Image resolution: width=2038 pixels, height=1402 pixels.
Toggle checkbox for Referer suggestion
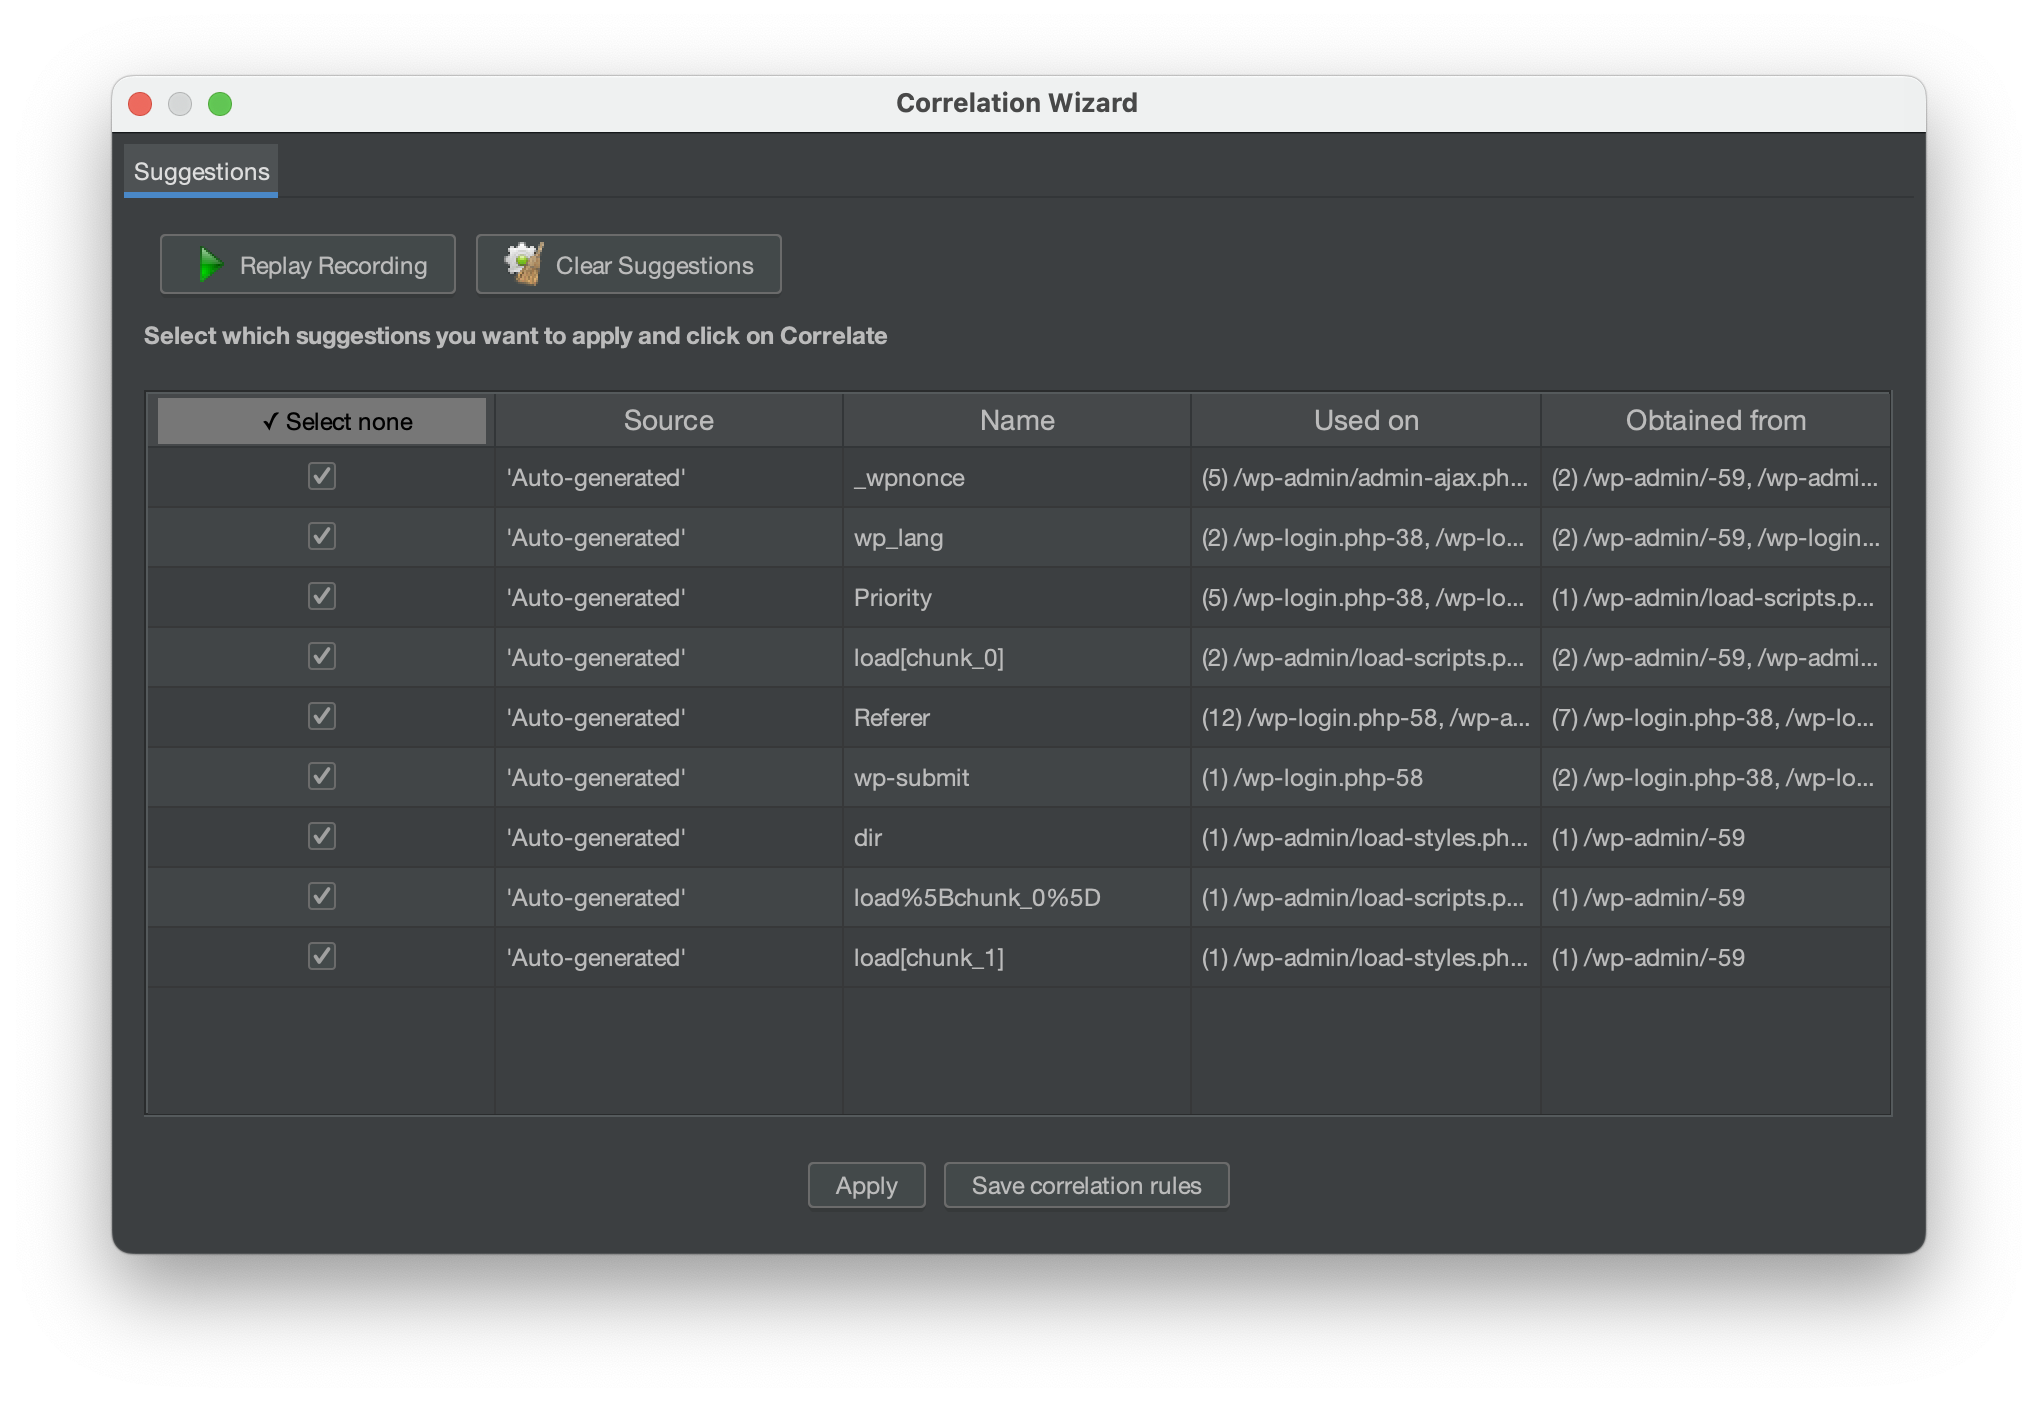point(321,717)
